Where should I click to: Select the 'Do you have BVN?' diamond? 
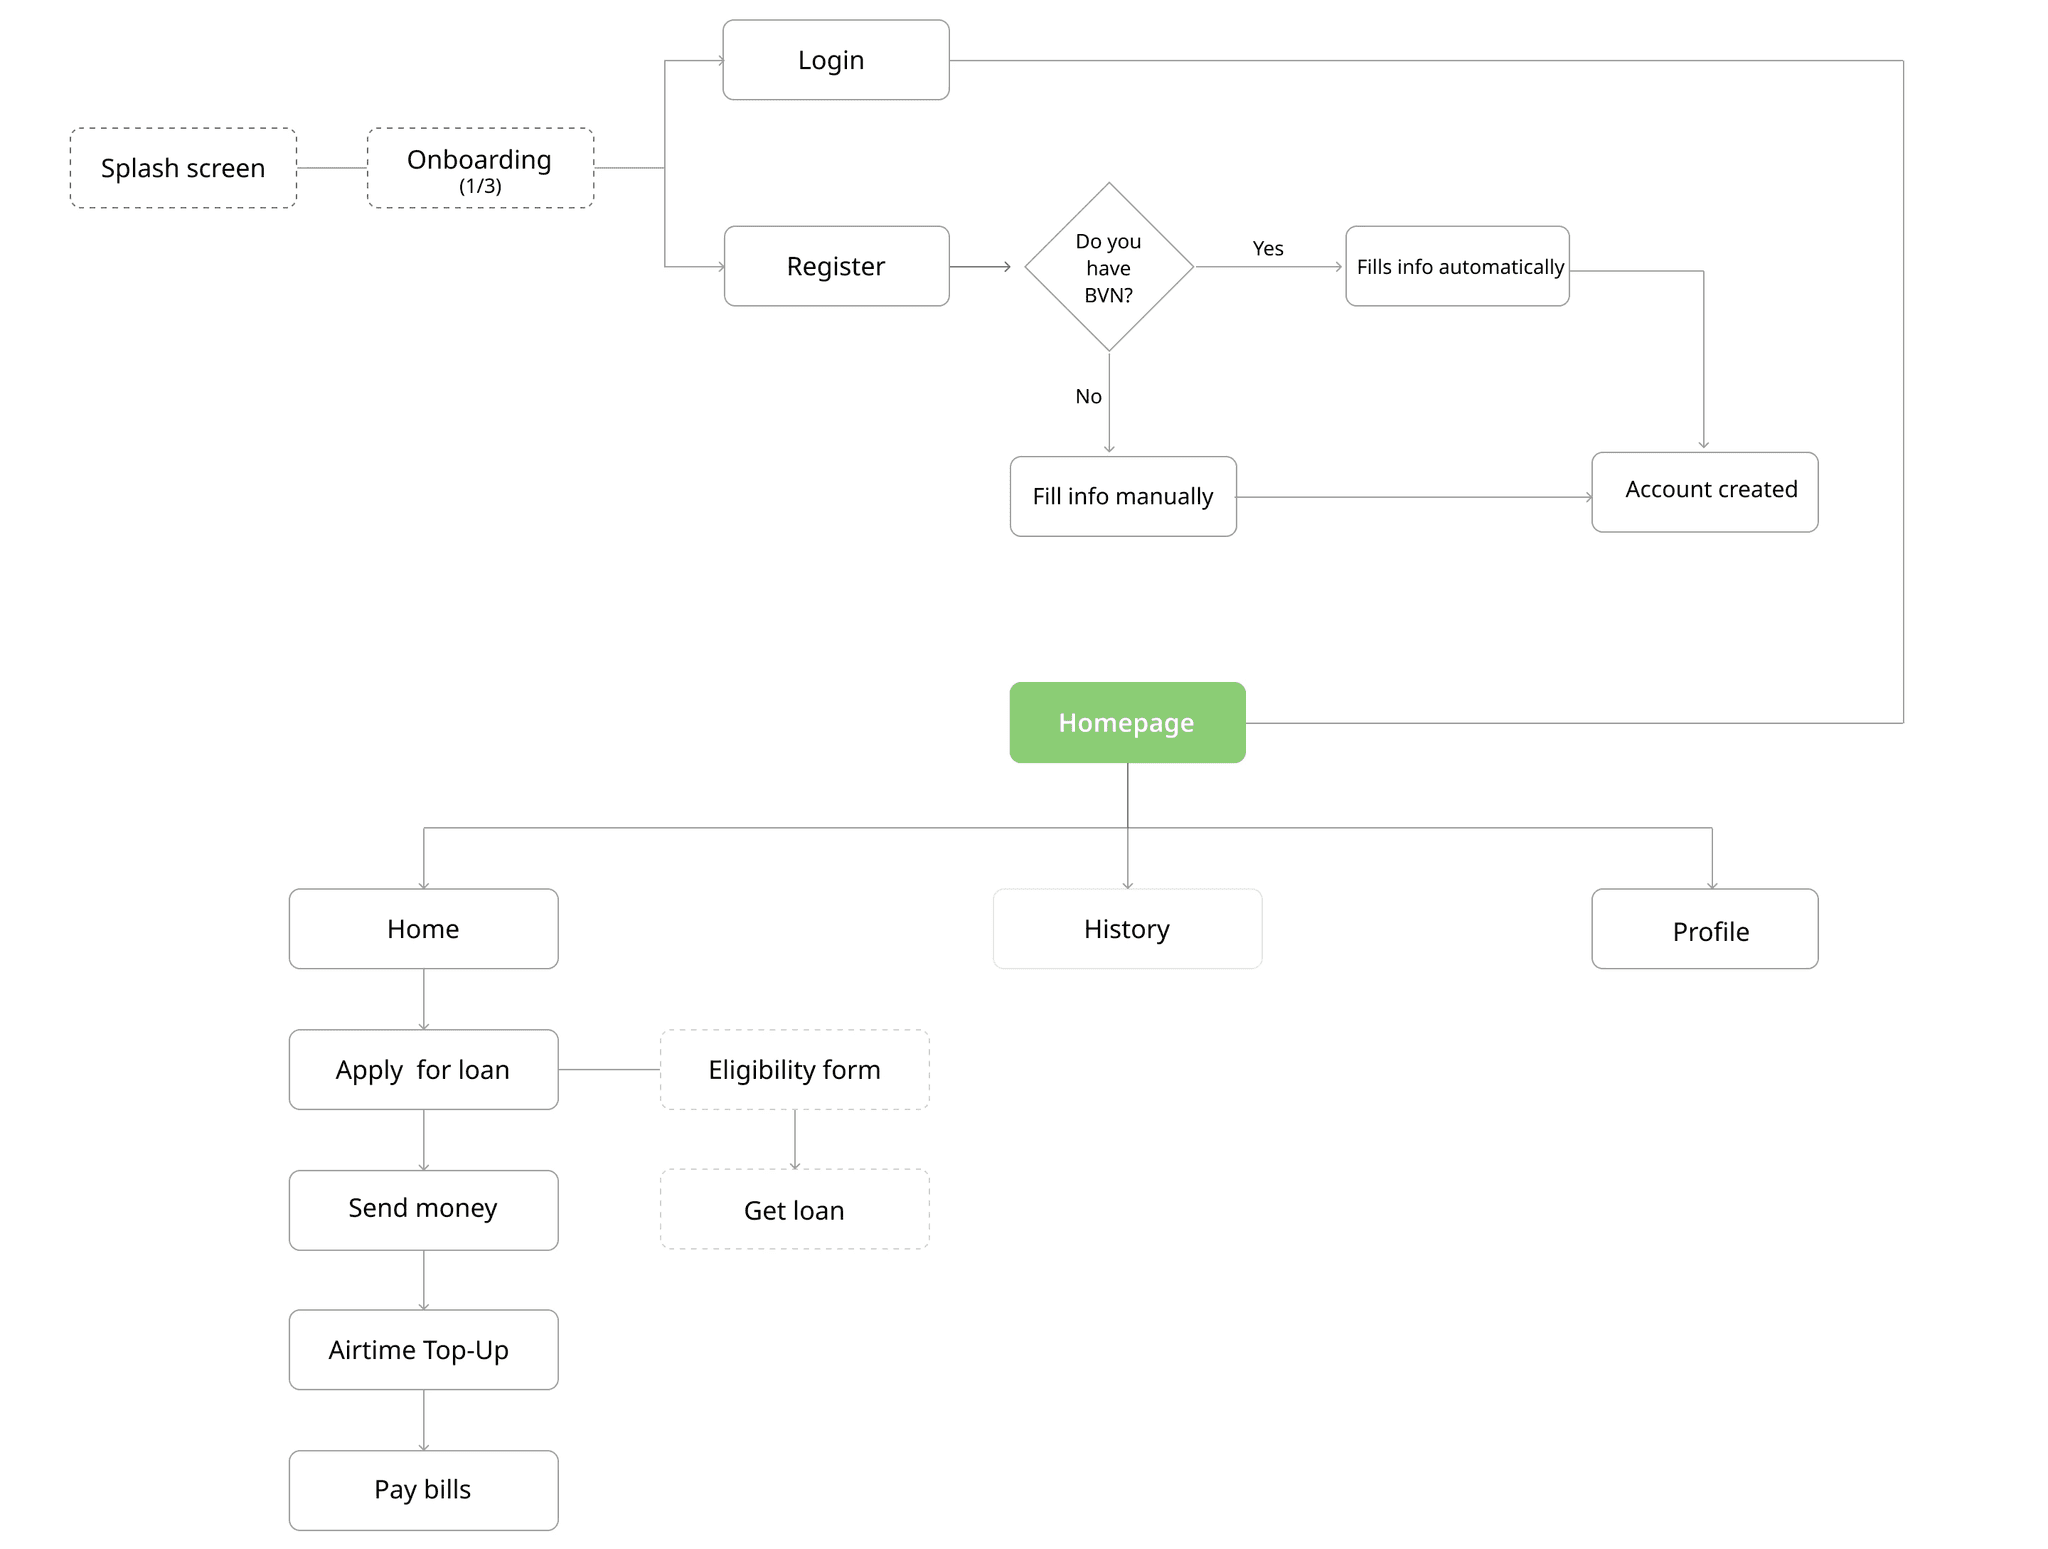pyautogui.click(x=1109, y=267)
